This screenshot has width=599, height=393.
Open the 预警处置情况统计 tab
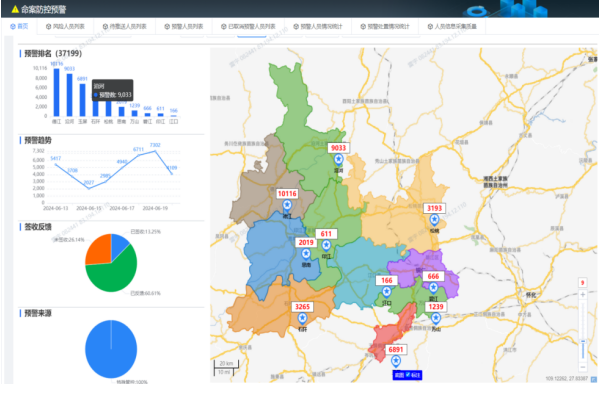385,27
